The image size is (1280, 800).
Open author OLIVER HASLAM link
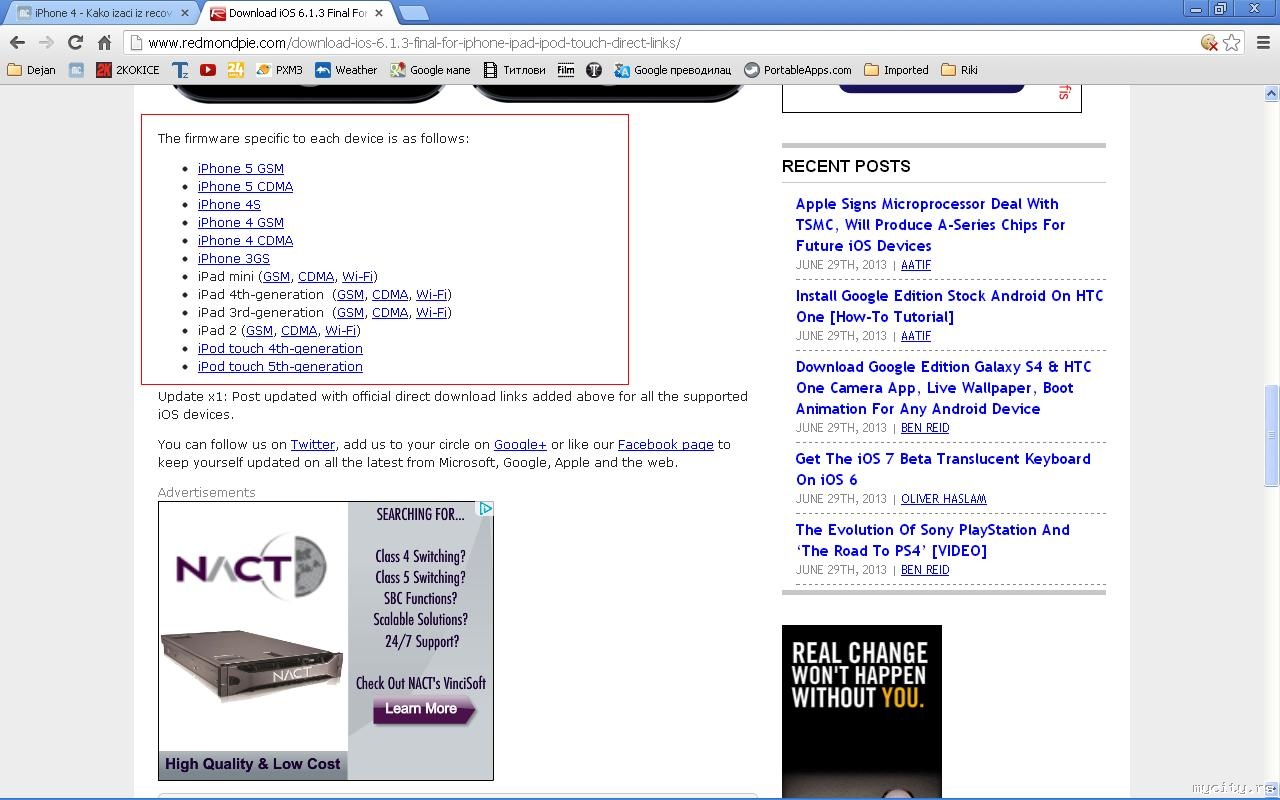tap(944, 499)
